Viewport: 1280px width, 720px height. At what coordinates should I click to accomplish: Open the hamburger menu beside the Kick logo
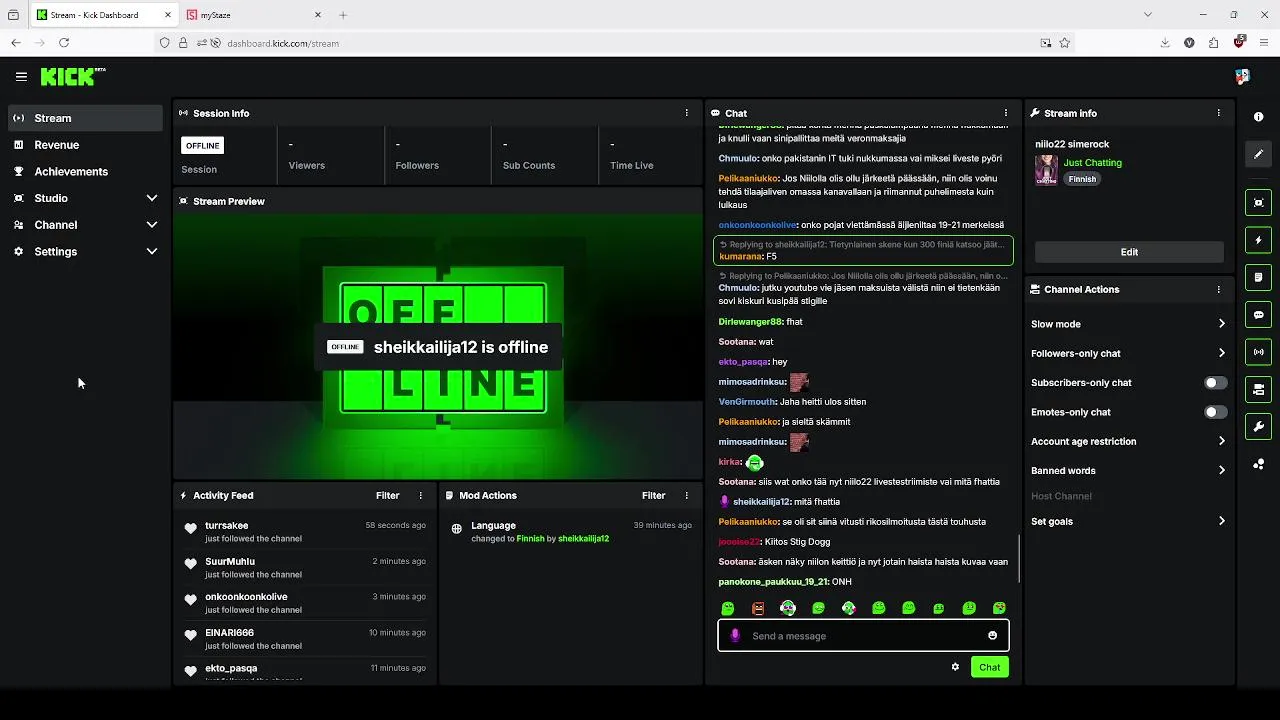click(21, 76)
